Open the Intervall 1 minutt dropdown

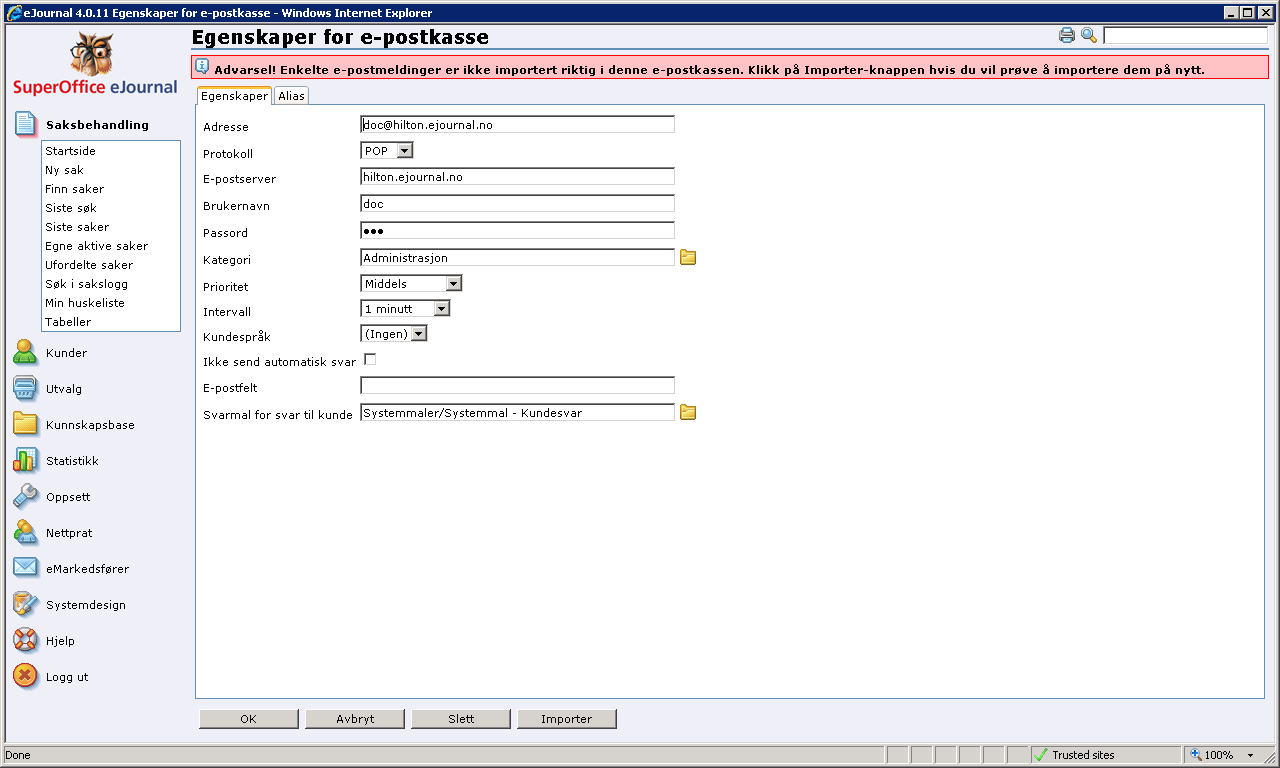[x=405, y=308]
